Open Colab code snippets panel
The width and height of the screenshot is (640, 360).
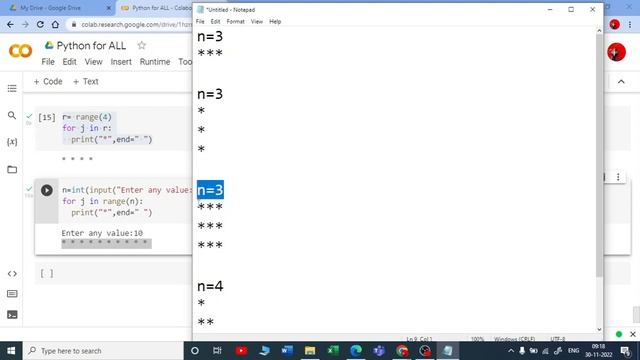12,273
